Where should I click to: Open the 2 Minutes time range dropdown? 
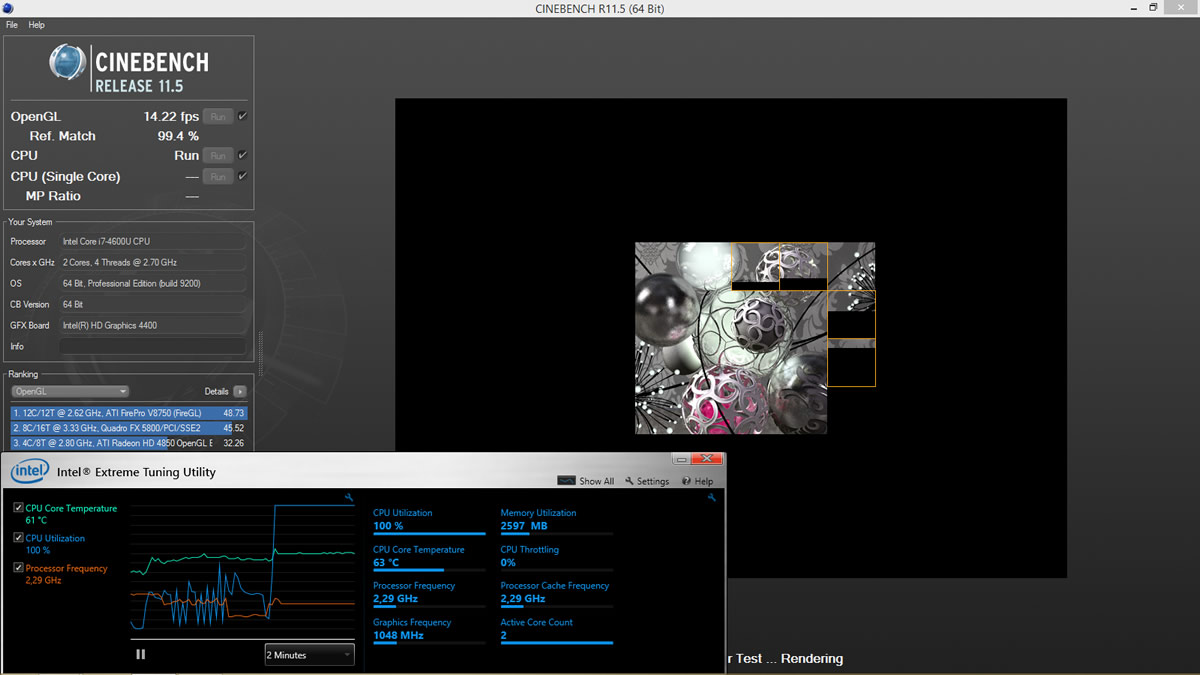coord(309,655)
